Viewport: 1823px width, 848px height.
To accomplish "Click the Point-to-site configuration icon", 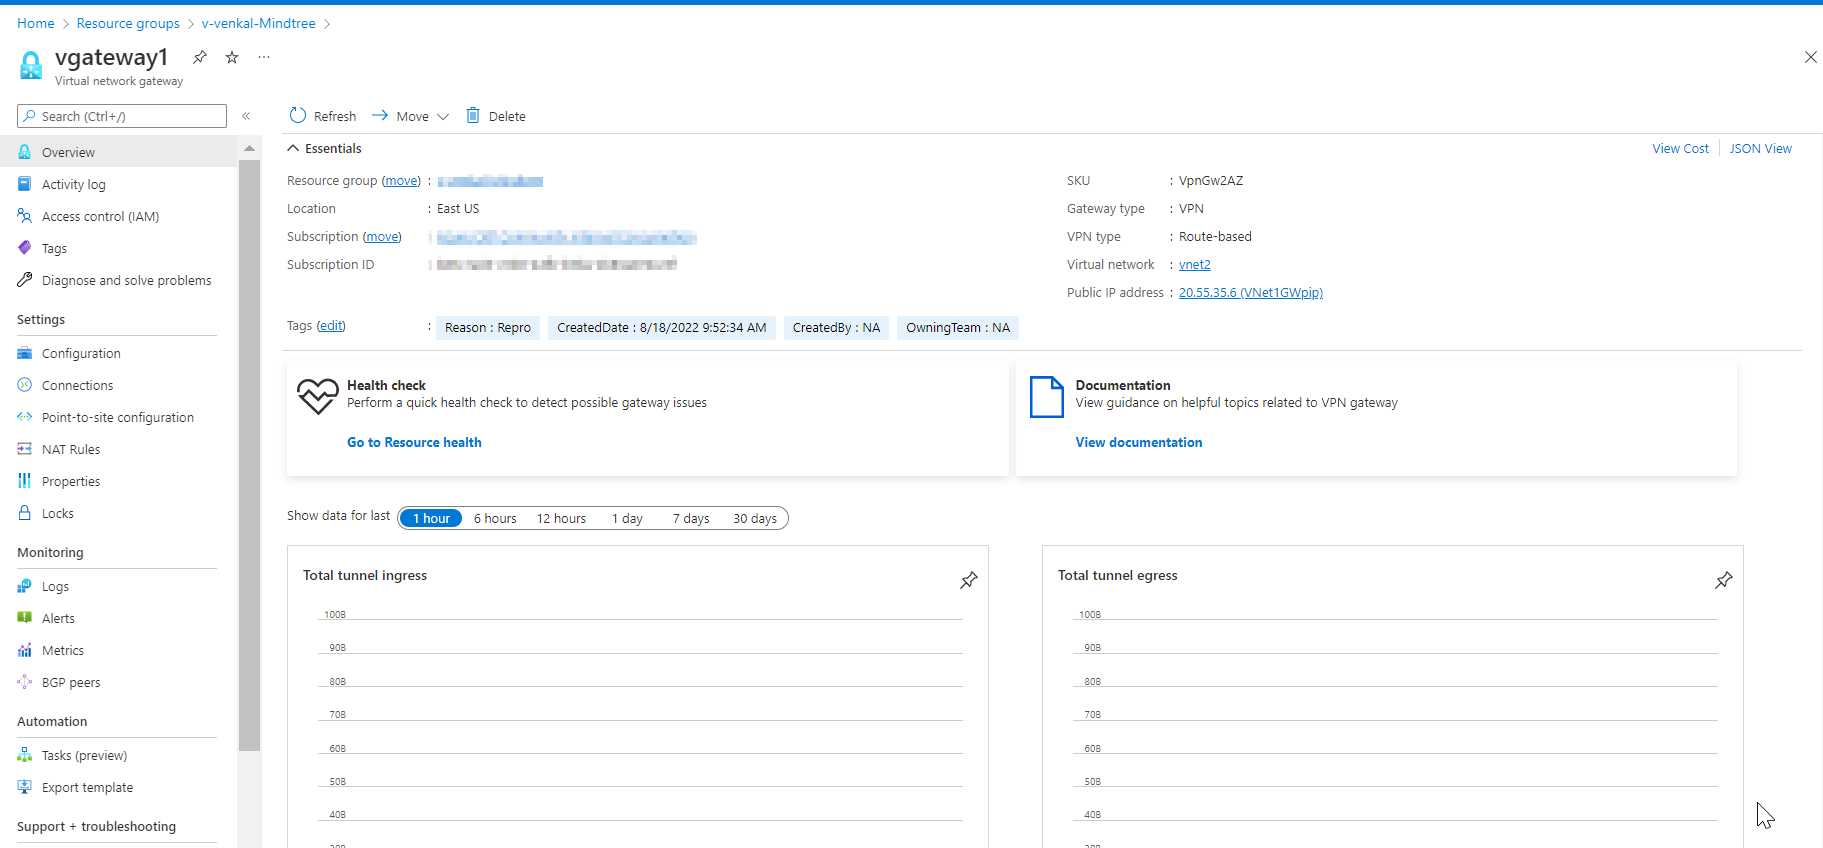I will coord(25,417).
